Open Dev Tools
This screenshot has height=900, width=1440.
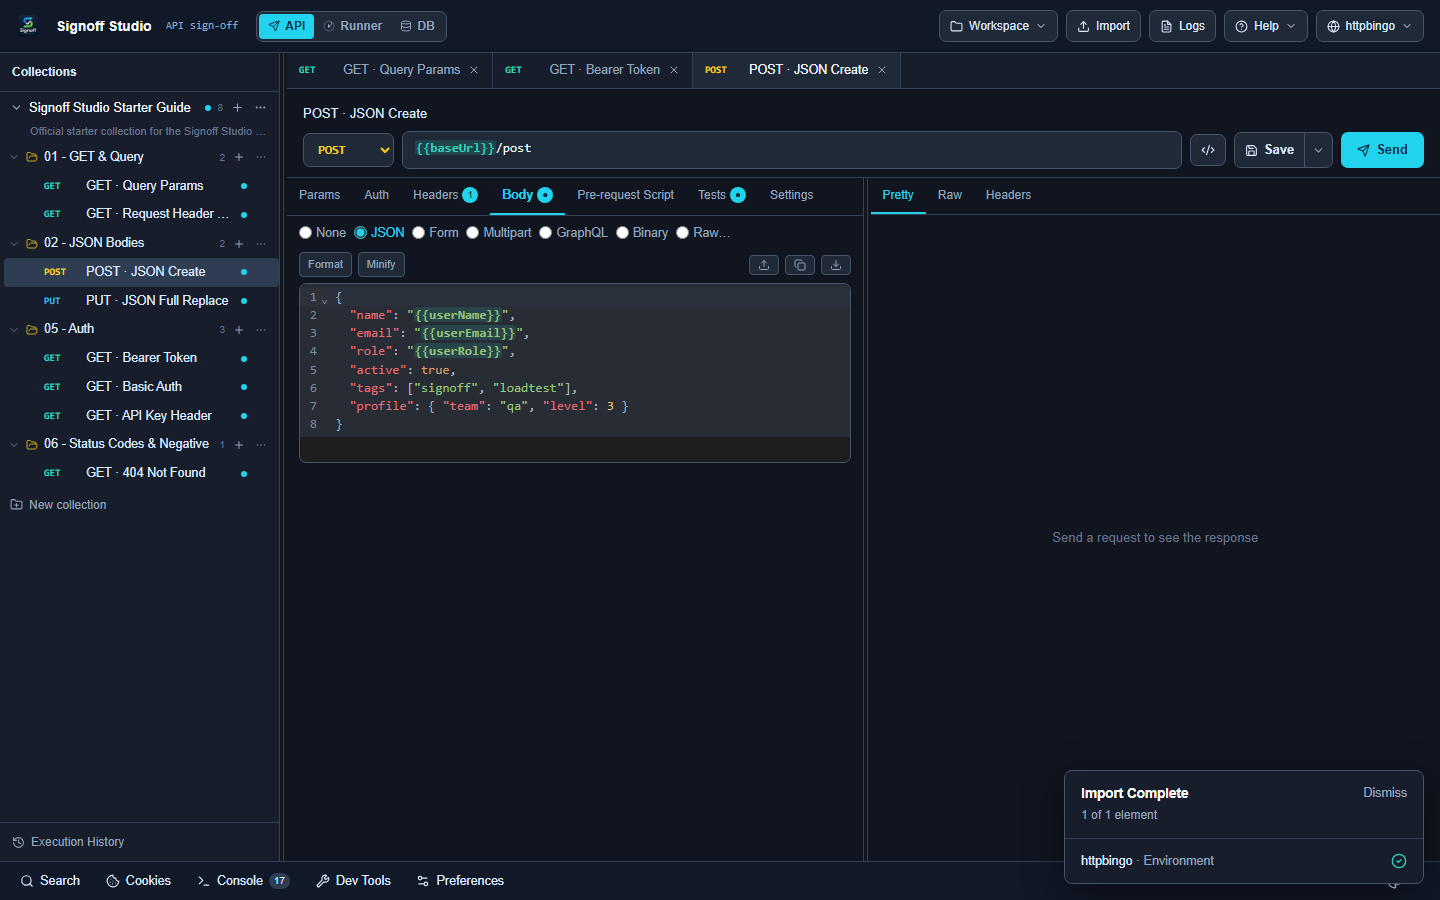coord(353,881)
